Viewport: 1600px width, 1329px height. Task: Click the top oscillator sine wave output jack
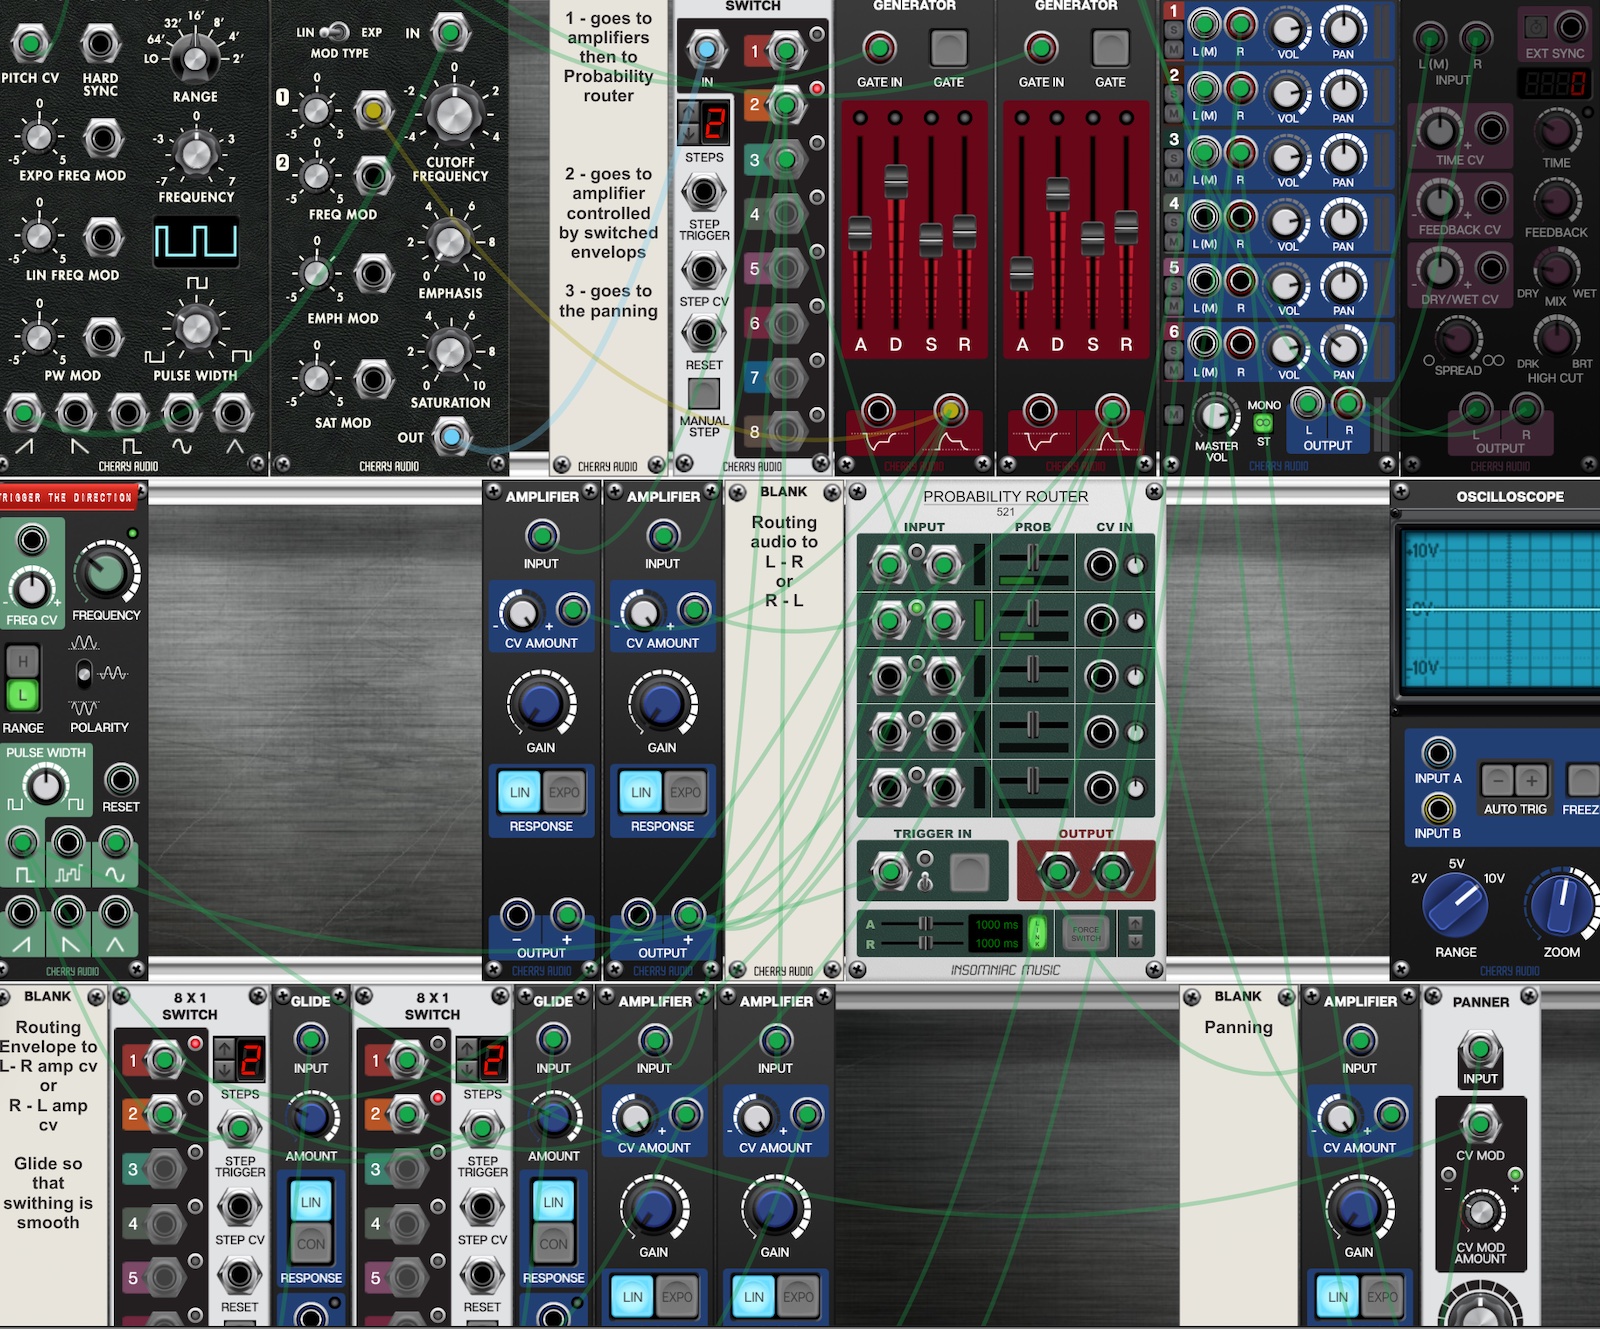point(180,412)
